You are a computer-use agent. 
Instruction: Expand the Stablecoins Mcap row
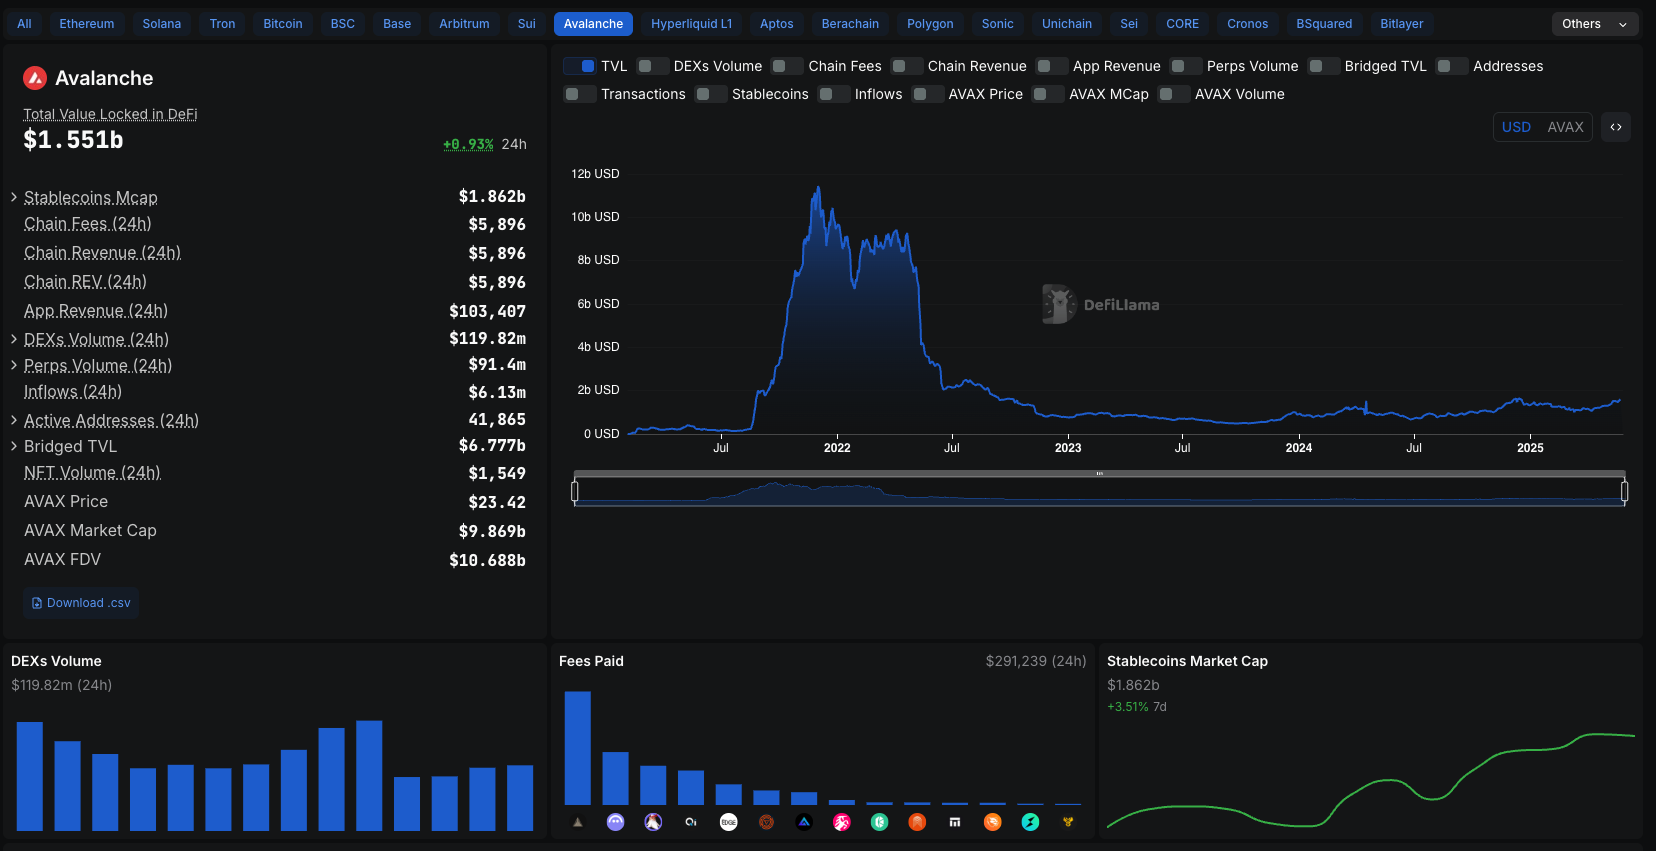pyautogui.click(x=14, y=197)
